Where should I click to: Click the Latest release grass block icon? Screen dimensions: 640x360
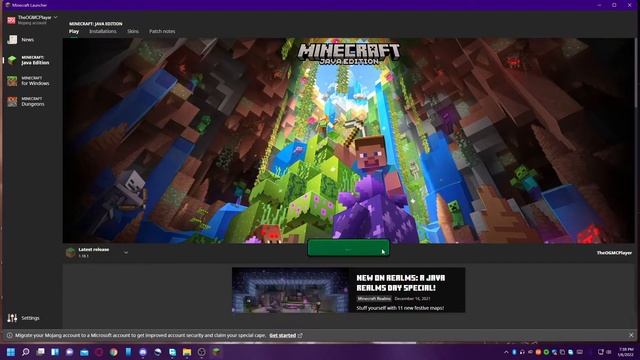point(71,253)
